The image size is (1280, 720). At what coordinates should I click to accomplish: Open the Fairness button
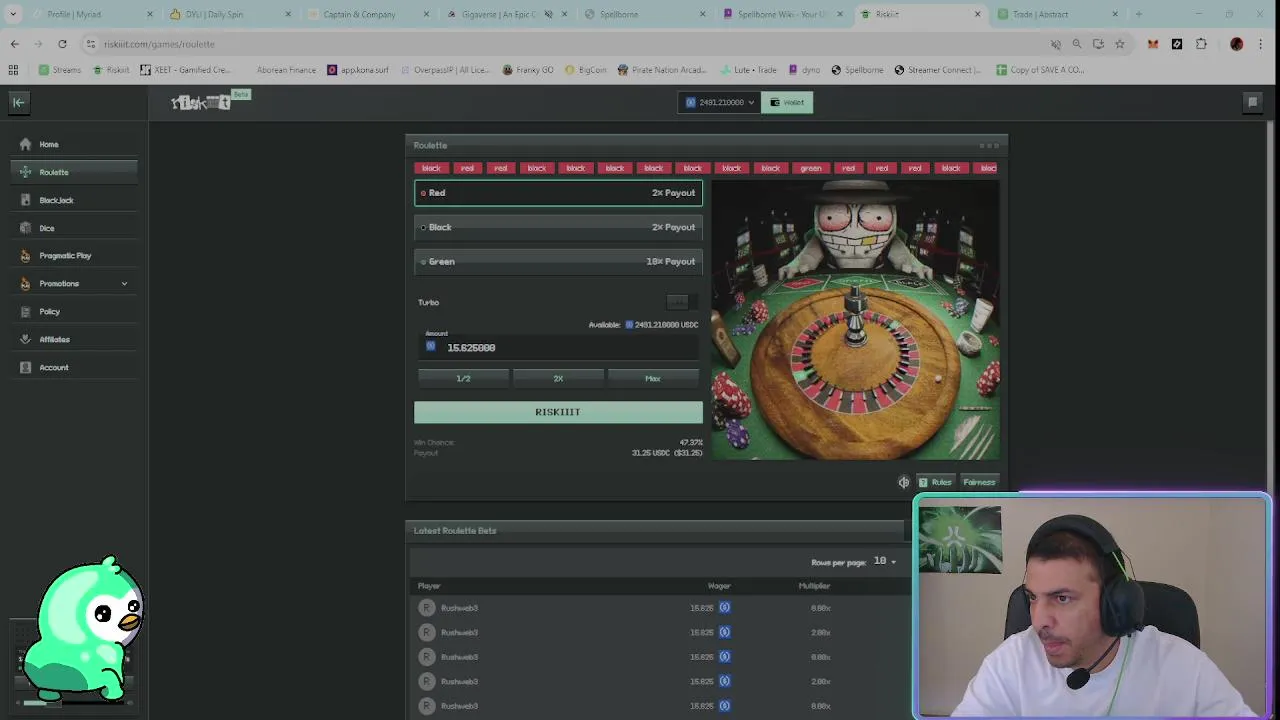[x=978, y=482]
